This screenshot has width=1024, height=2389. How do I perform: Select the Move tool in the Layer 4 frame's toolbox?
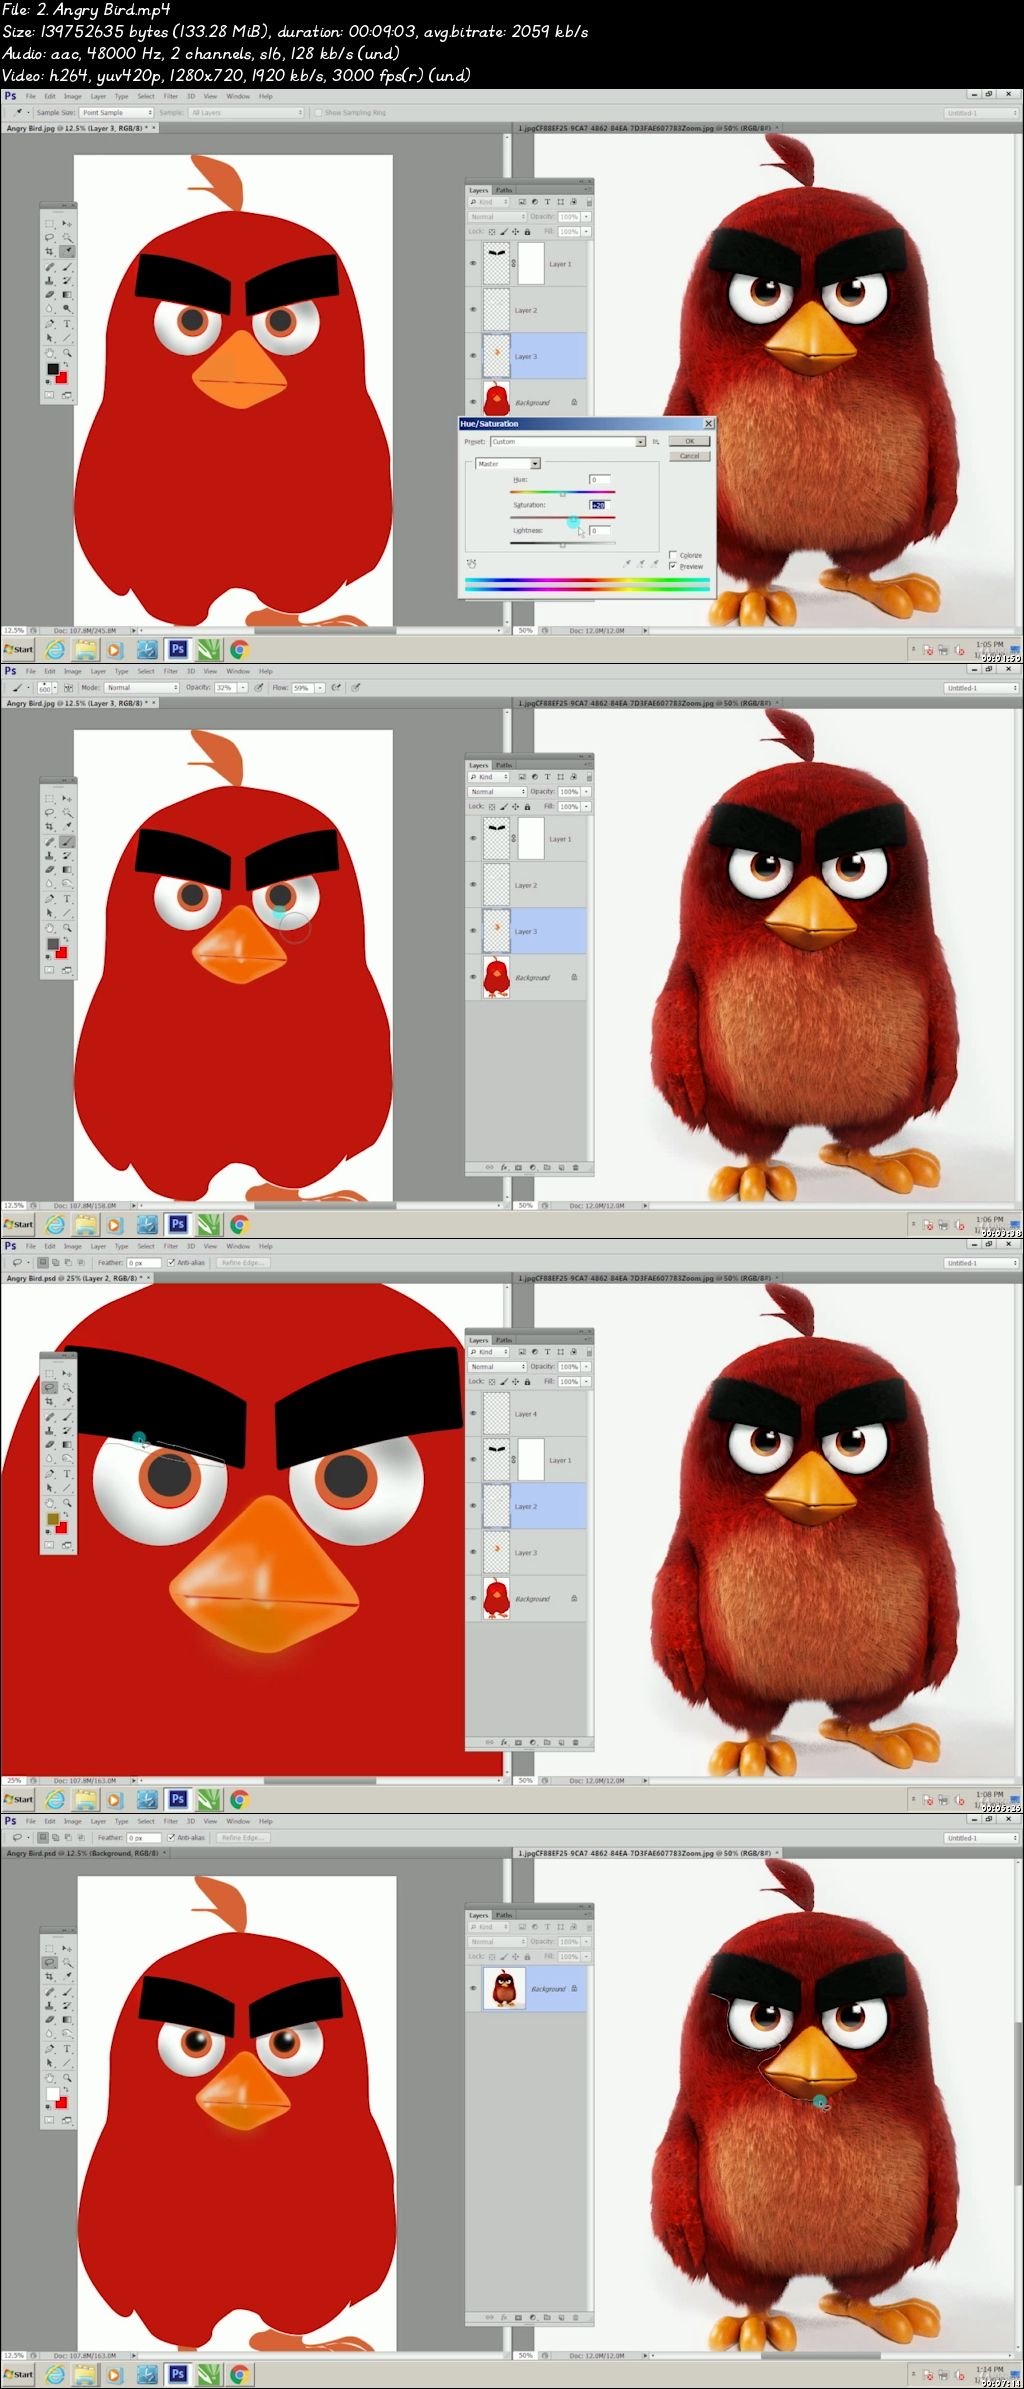tap(67, 1373)
